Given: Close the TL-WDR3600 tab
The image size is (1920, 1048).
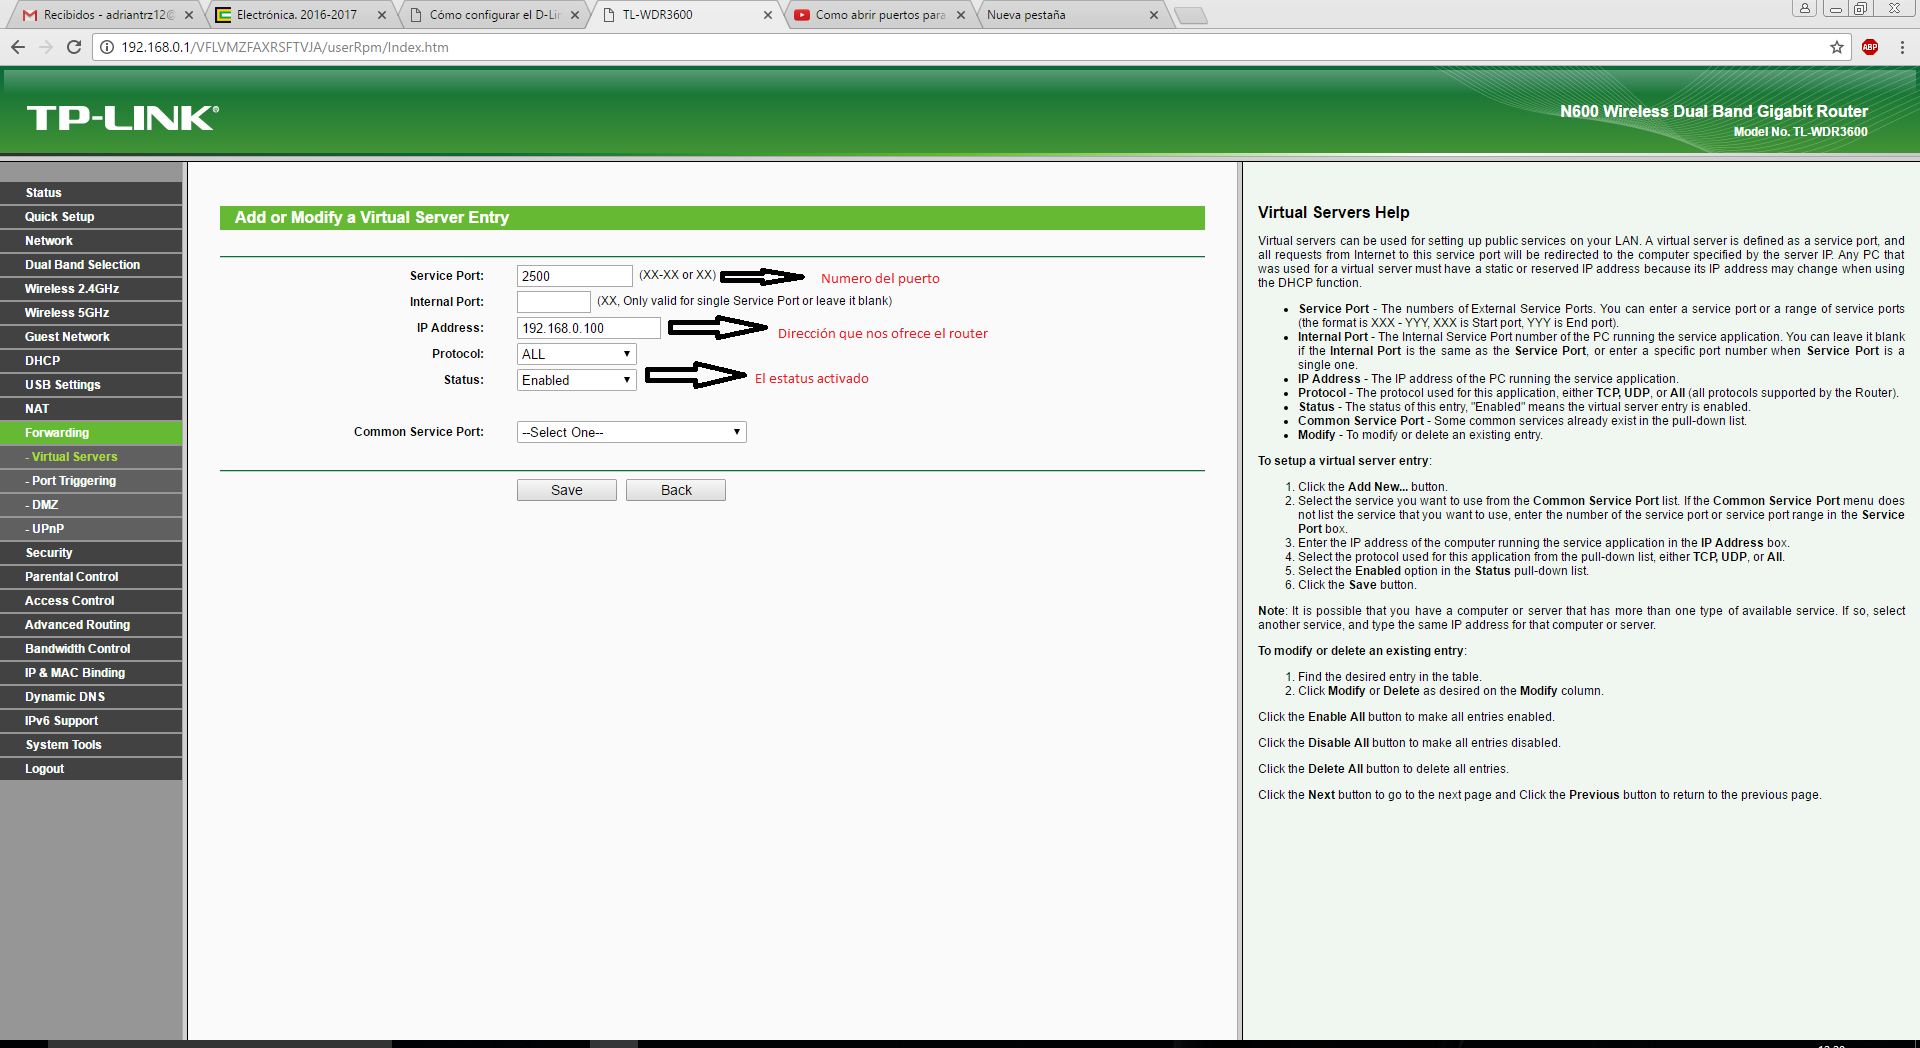Looking at the screenshot, I should coord(768,15).
